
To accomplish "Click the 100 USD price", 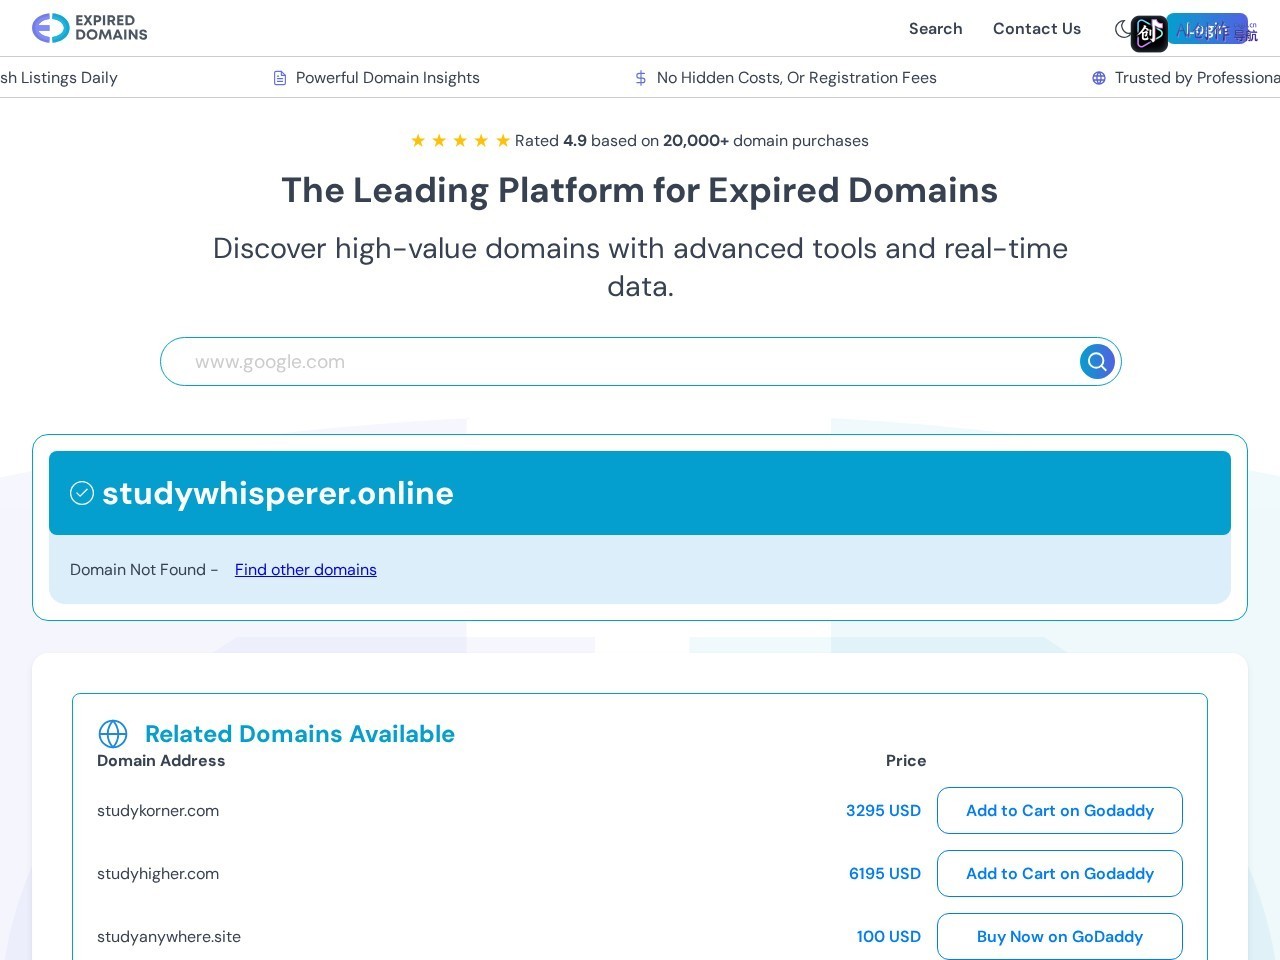I will tap(889, 937).
